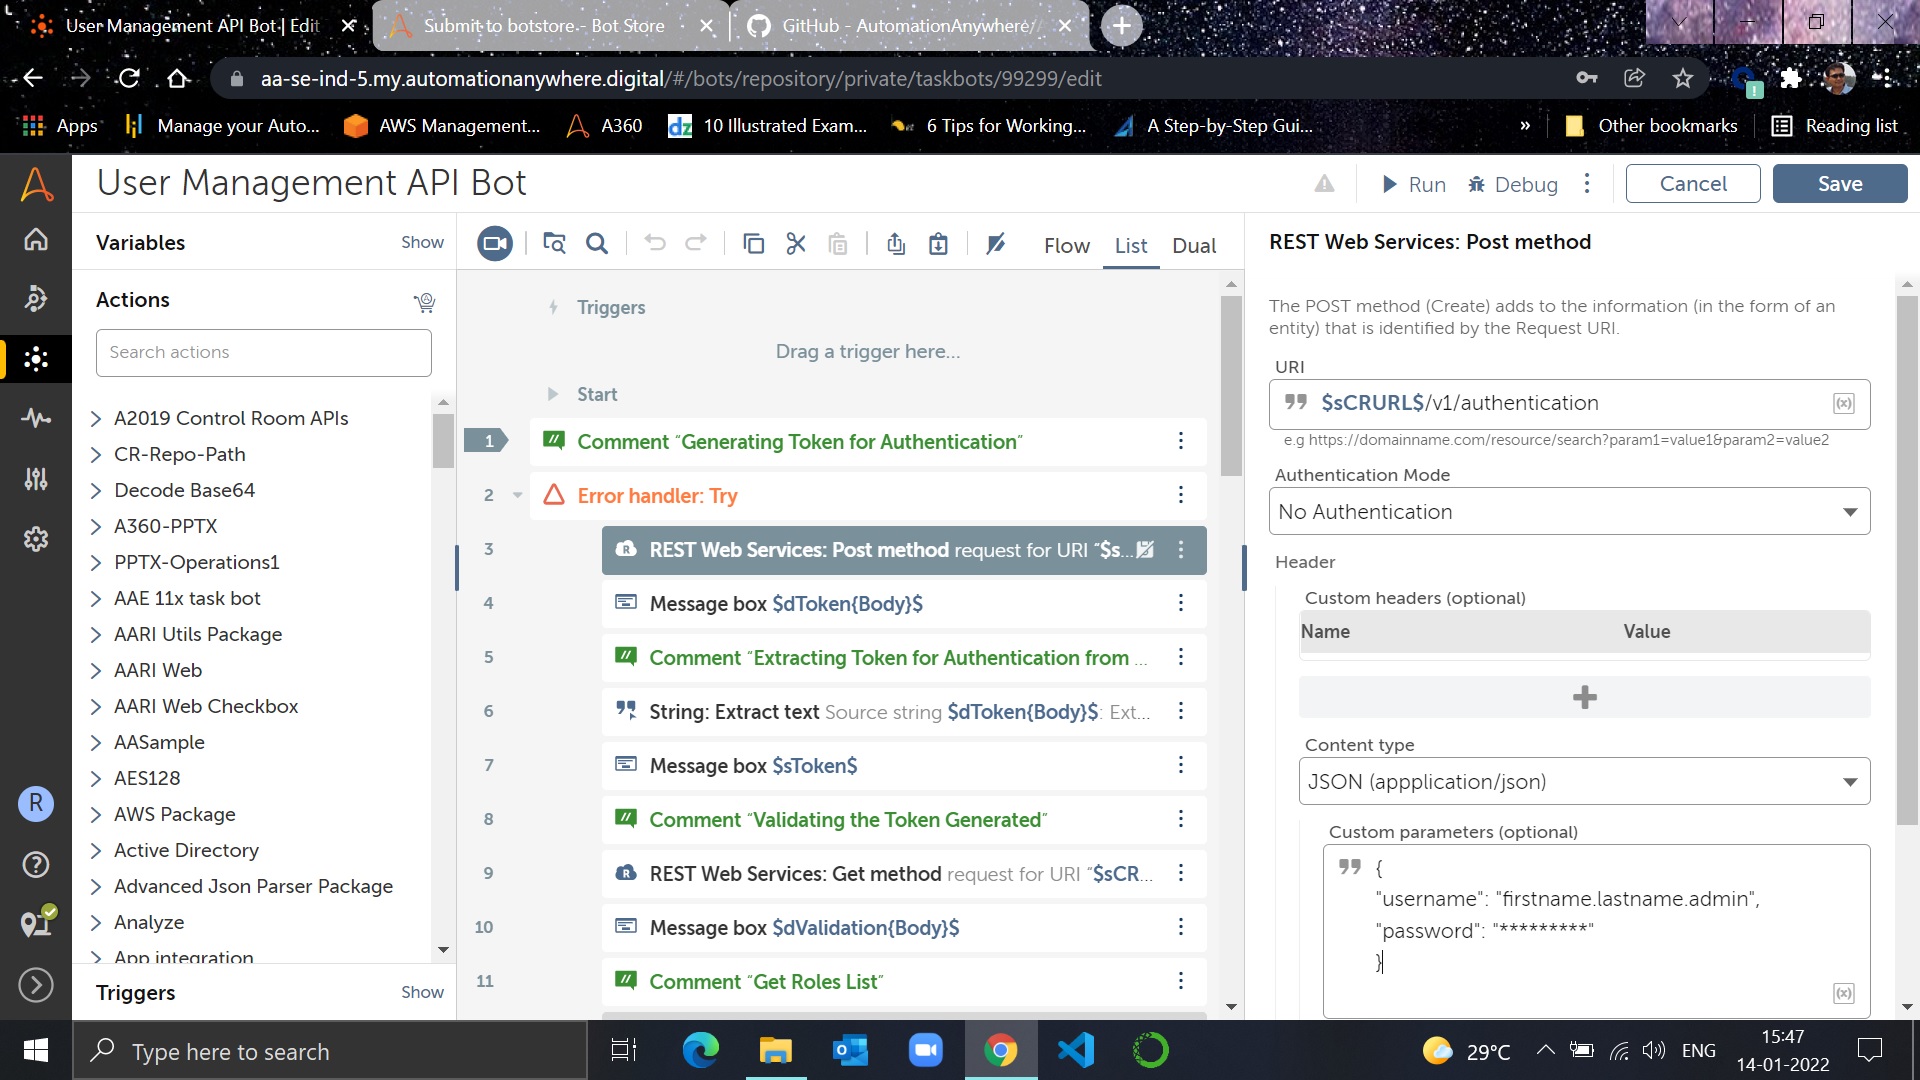Image resolution: width=1920 pixels, height=1080 pixels.
Task: Open Authentication Mode dropdown
Action: coord(1568,512)
